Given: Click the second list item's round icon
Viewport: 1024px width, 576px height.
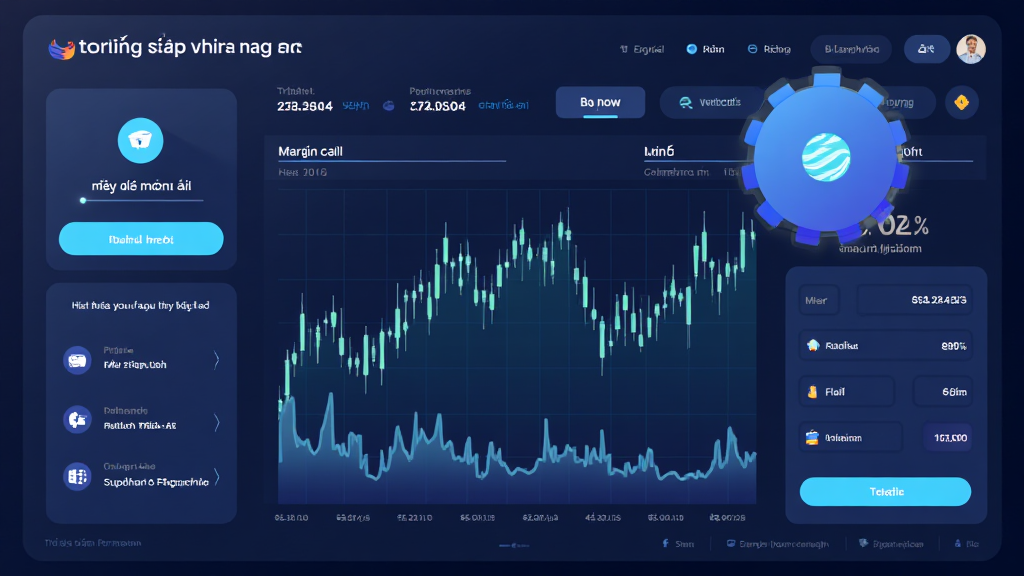Looking at the screenshot, I should (77, 419).
